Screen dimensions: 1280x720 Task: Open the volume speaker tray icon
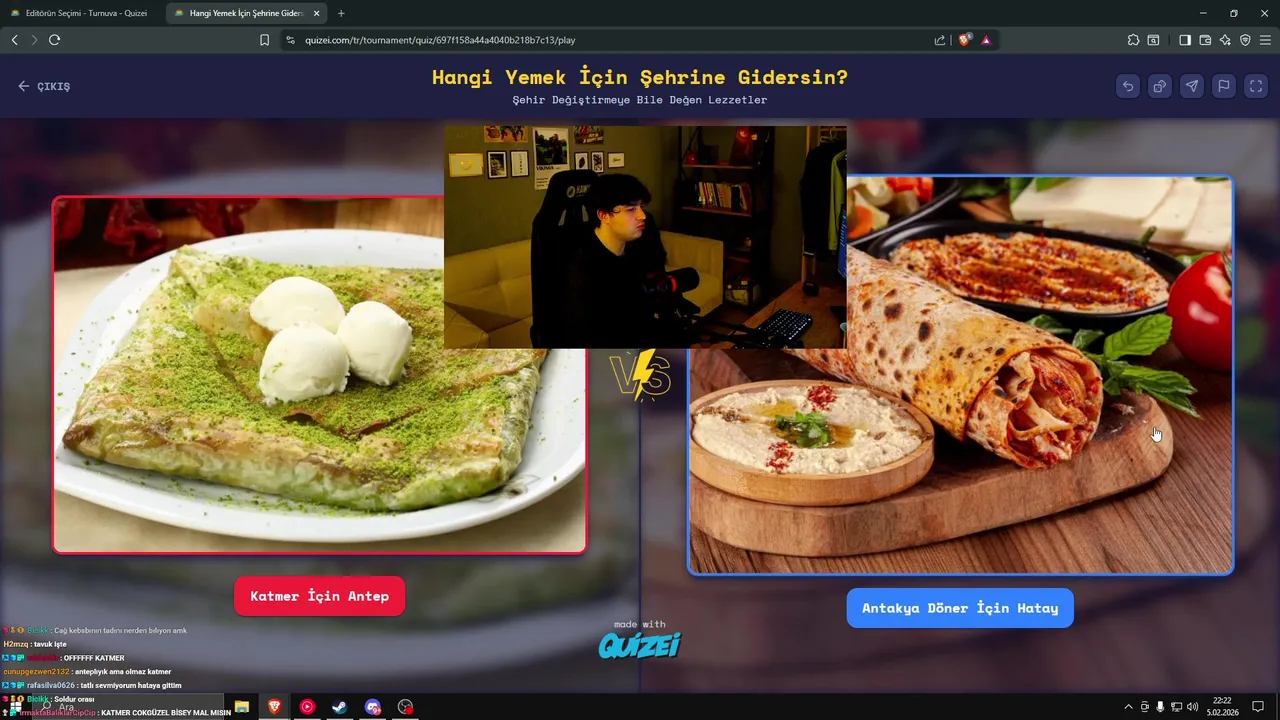coord(1192,707)
